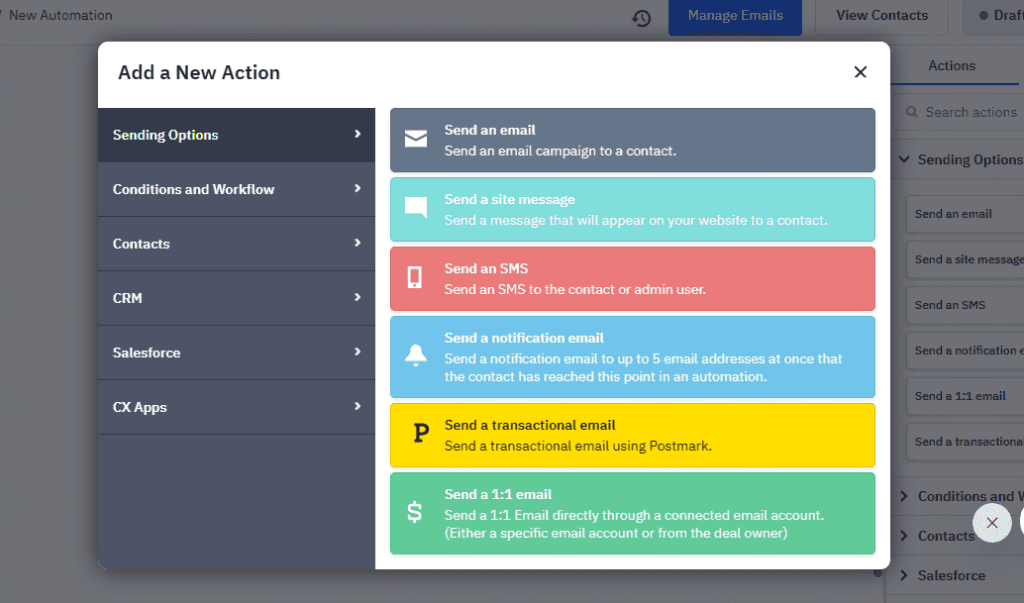Collapse Sending Options in the right sidebar
Image resolution: width=1024 pixels, height=603 pixels.
[904, 159]
